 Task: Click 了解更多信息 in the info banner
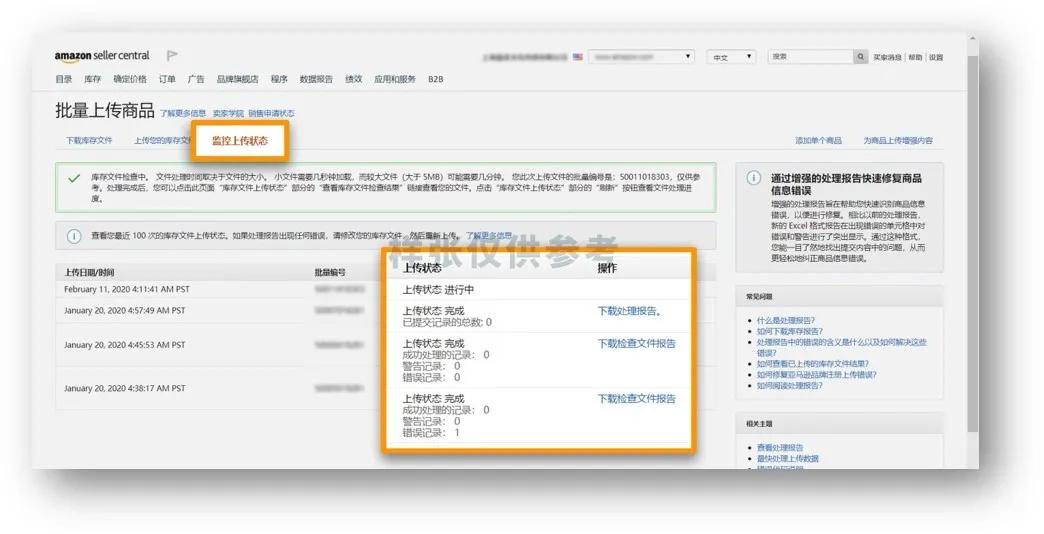489,236
